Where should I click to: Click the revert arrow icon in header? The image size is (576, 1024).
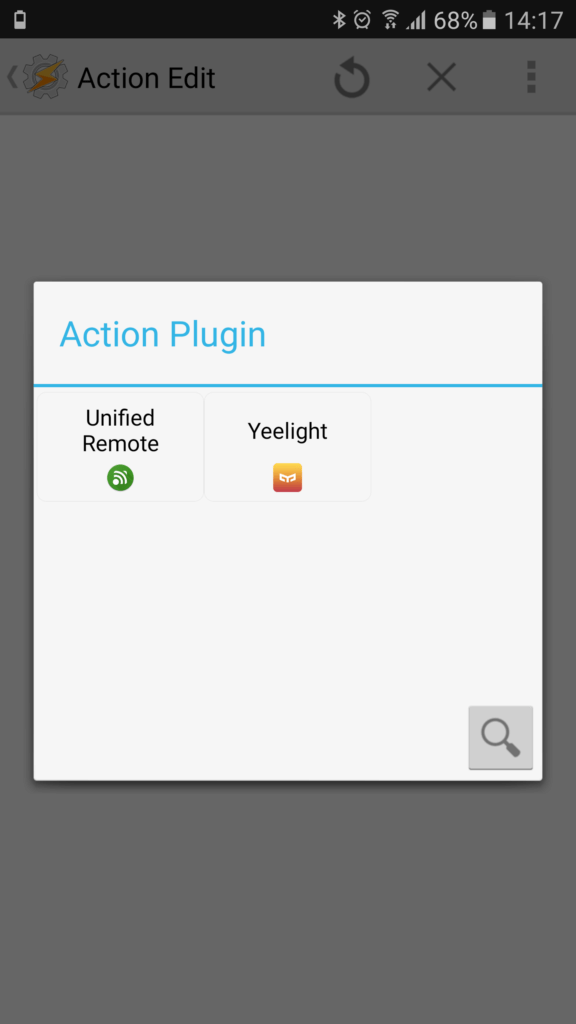coord(352,78)
